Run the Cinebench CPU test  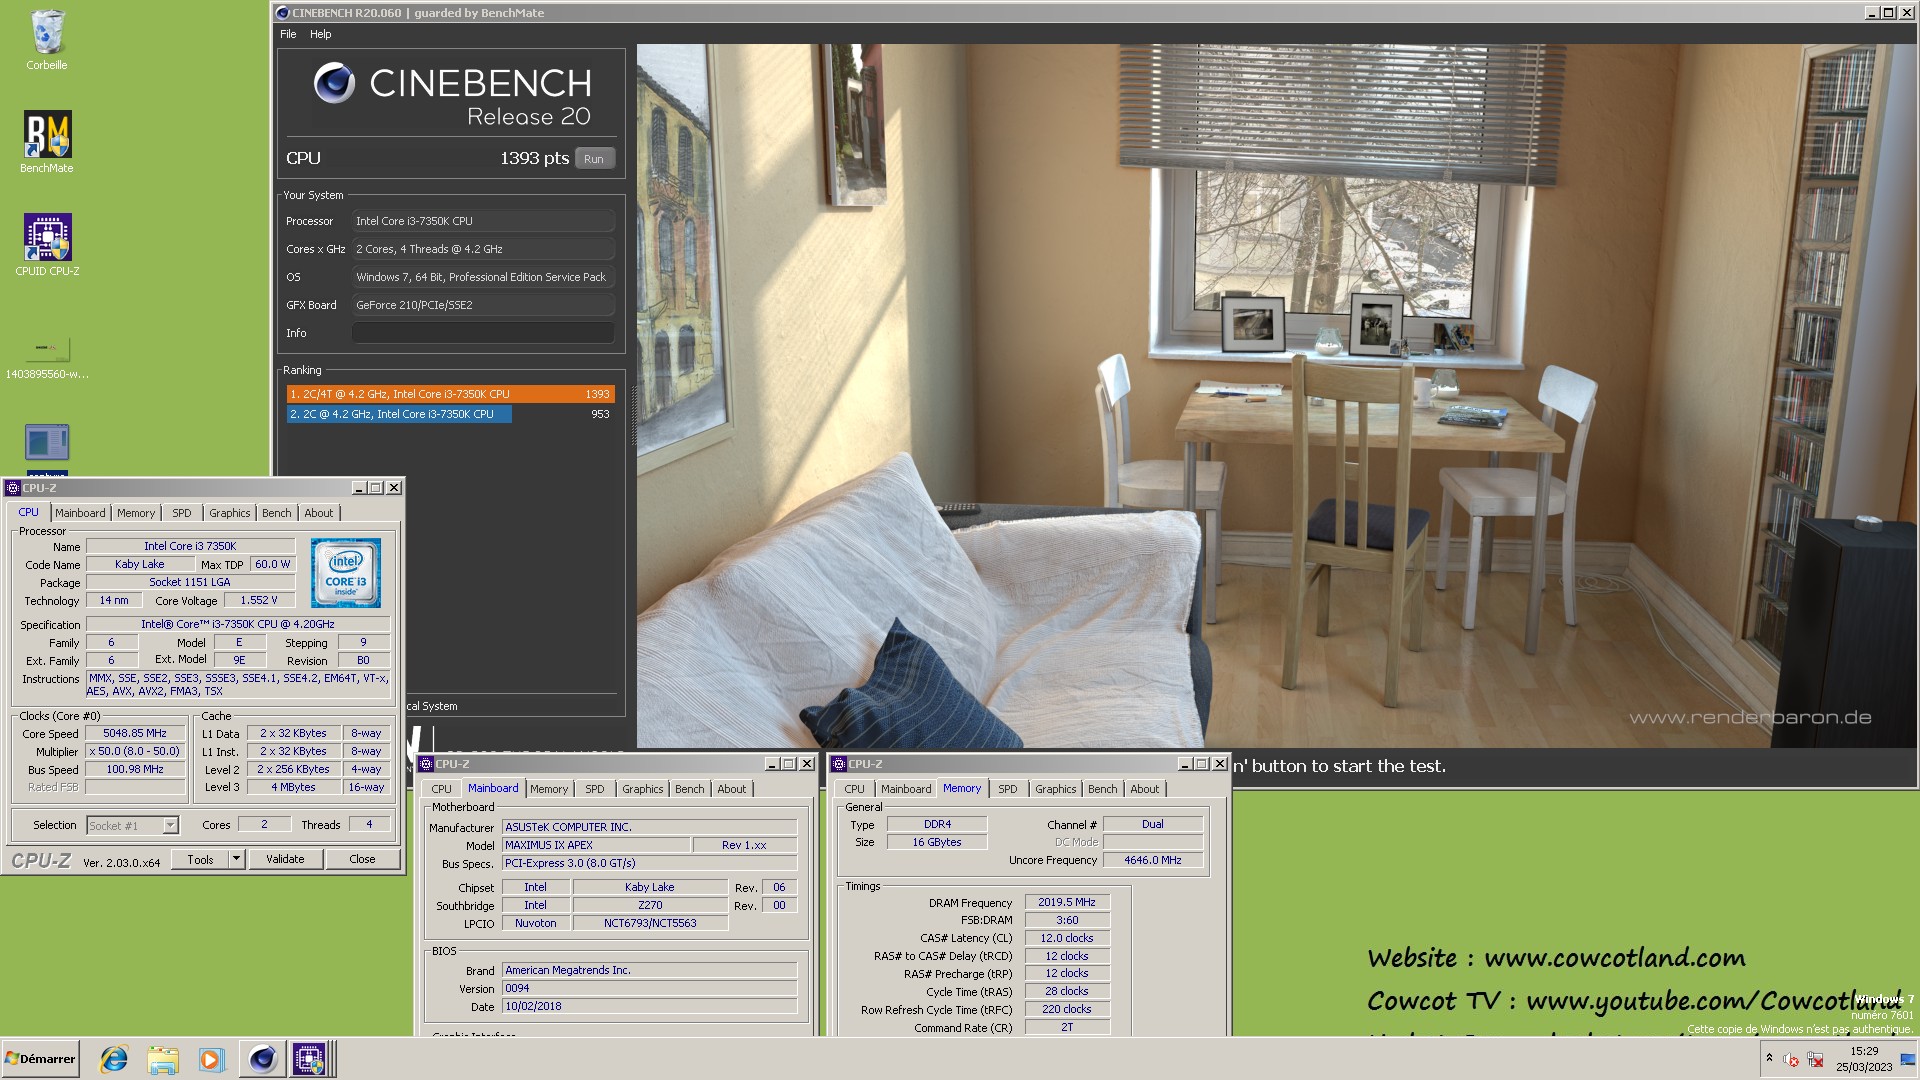coord(594,159)
